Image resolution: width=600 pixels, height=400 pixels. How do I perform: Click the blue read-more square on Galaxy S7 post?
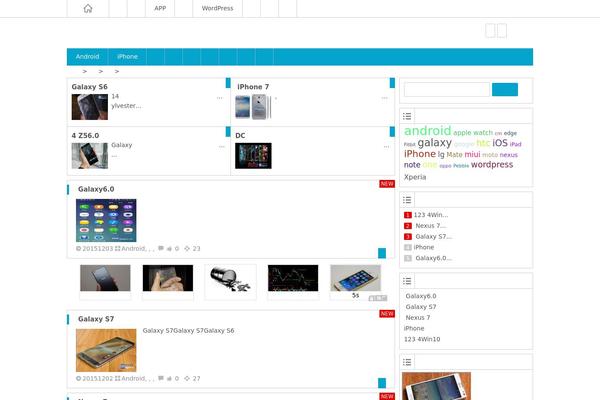382,383
